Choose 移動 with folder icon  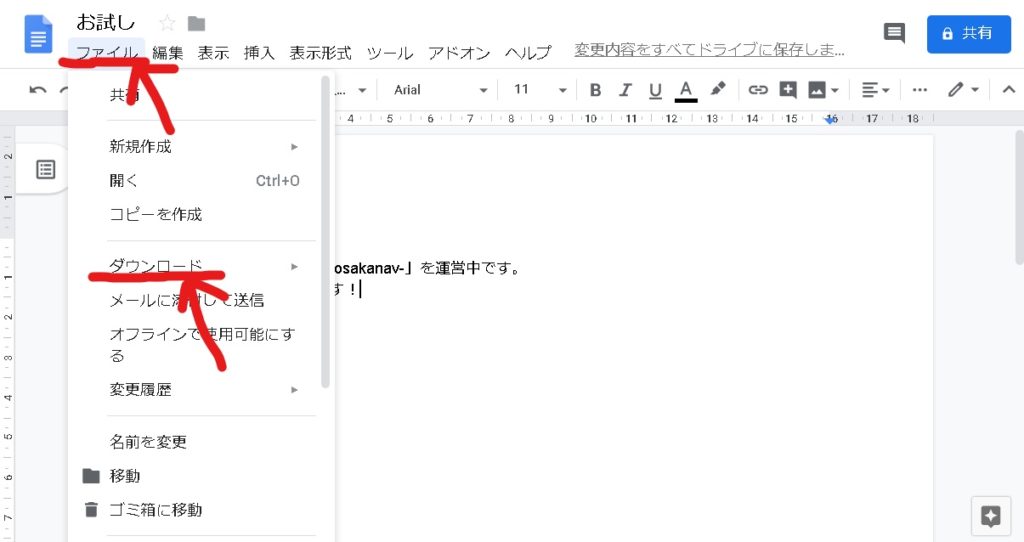202,476
